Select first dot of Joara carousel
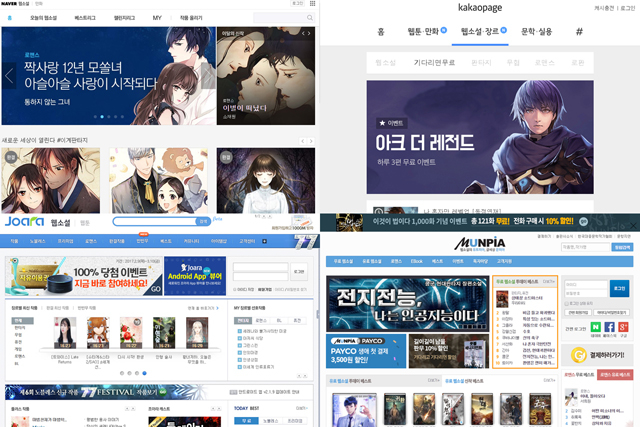 point(122,373)
